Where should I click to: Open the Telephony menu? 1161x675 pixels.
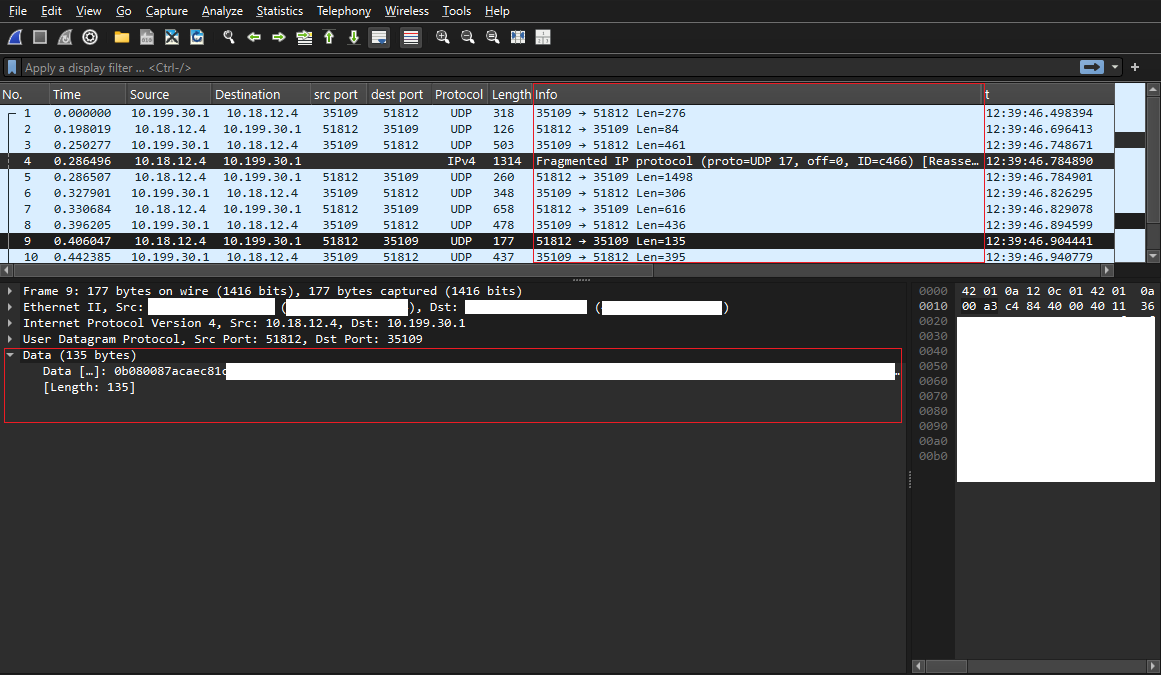point(343,11)
